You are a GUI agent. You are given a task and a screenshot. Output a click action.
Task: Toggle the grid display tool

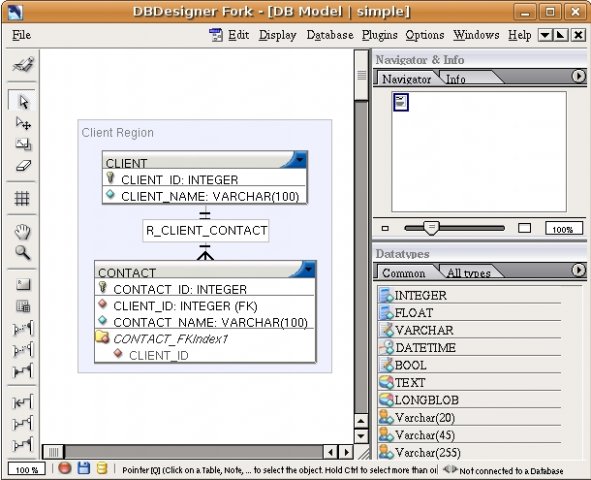[x=22, y=198]
